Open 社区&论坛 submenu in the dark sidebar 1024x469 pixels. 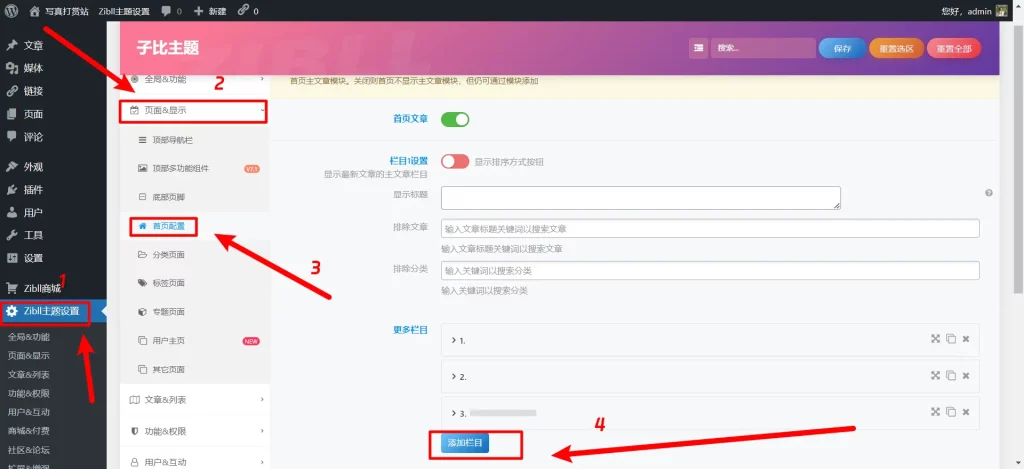point(29,450)
